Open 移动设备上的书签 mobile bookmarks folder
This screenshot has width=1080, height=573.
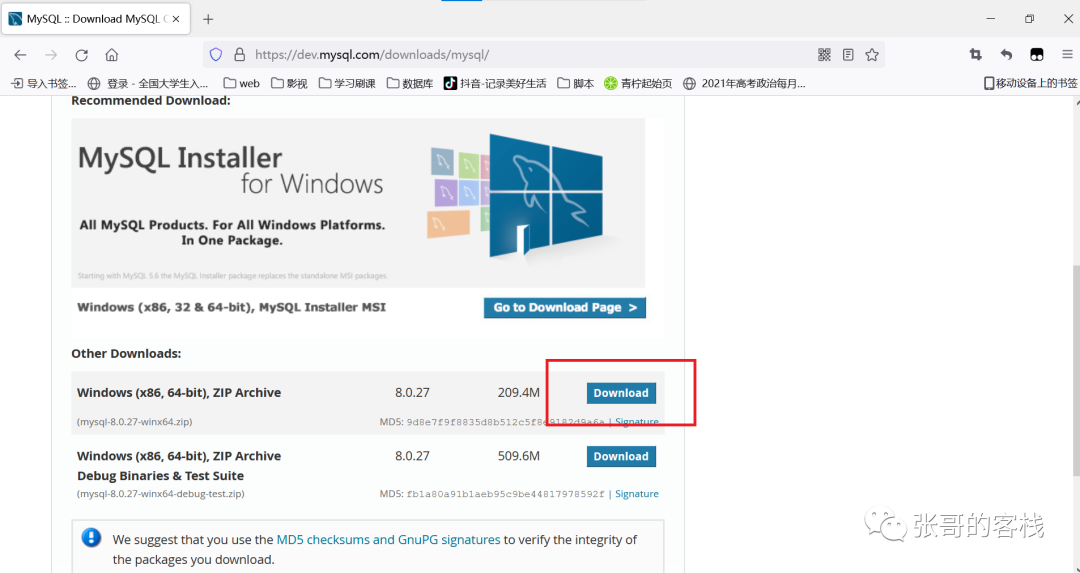click(x=1030, y=83)
